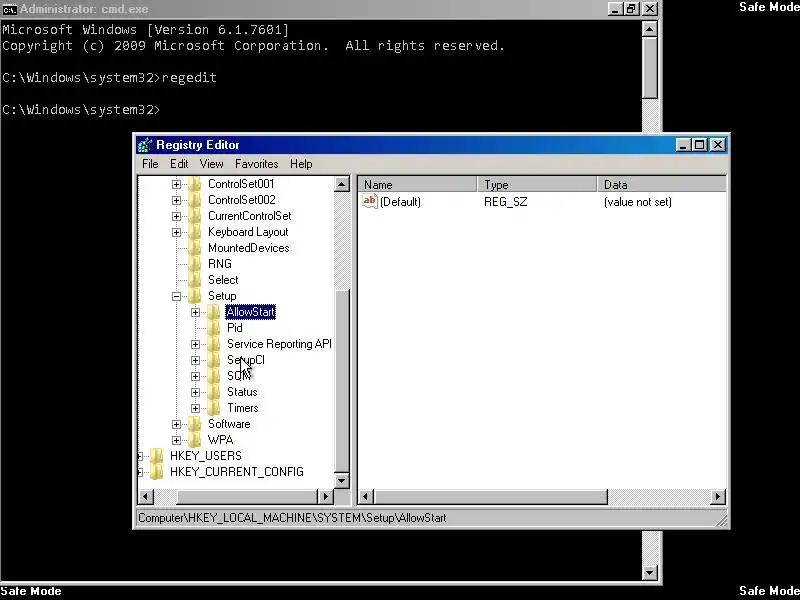This screenshot has width=800, height=600.
Task: Select the Pid key name
Action: coord(235,328)
